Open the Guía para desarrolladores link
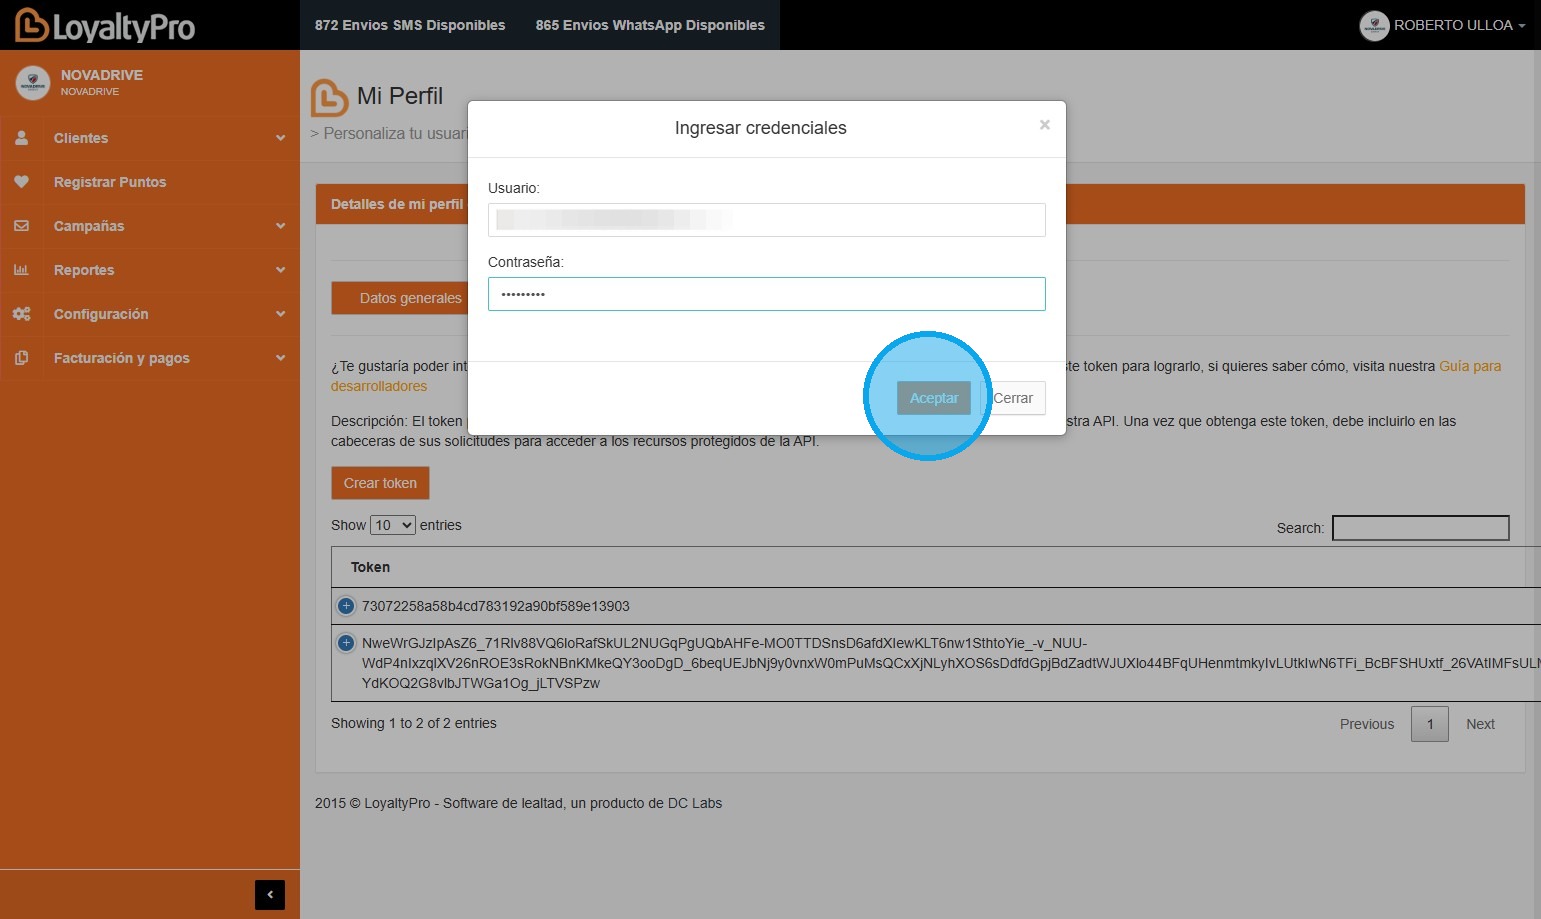 click(1470, 366)
